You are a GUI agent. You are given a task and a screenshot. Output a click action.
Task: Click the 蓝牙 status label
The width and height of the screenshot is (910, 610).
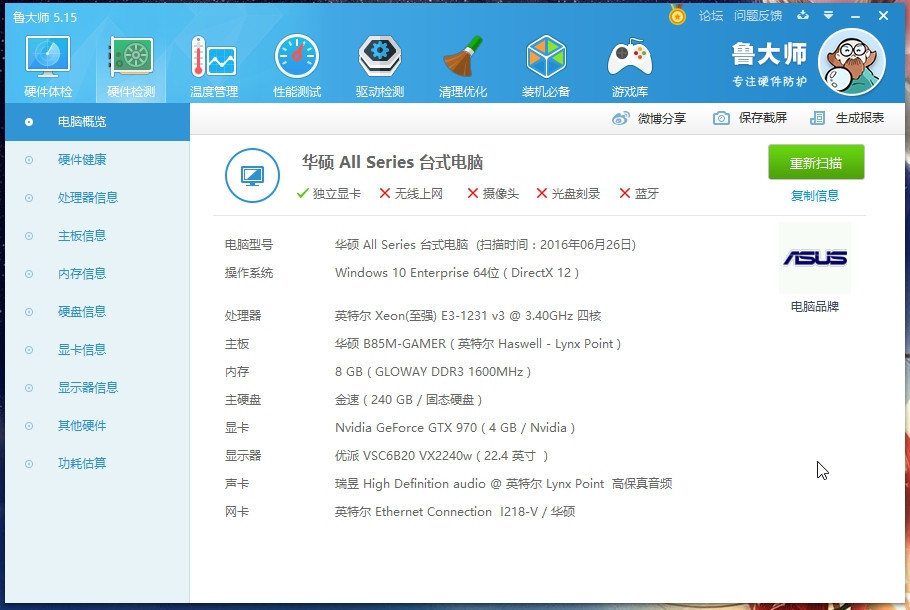(x=639, y=194)
